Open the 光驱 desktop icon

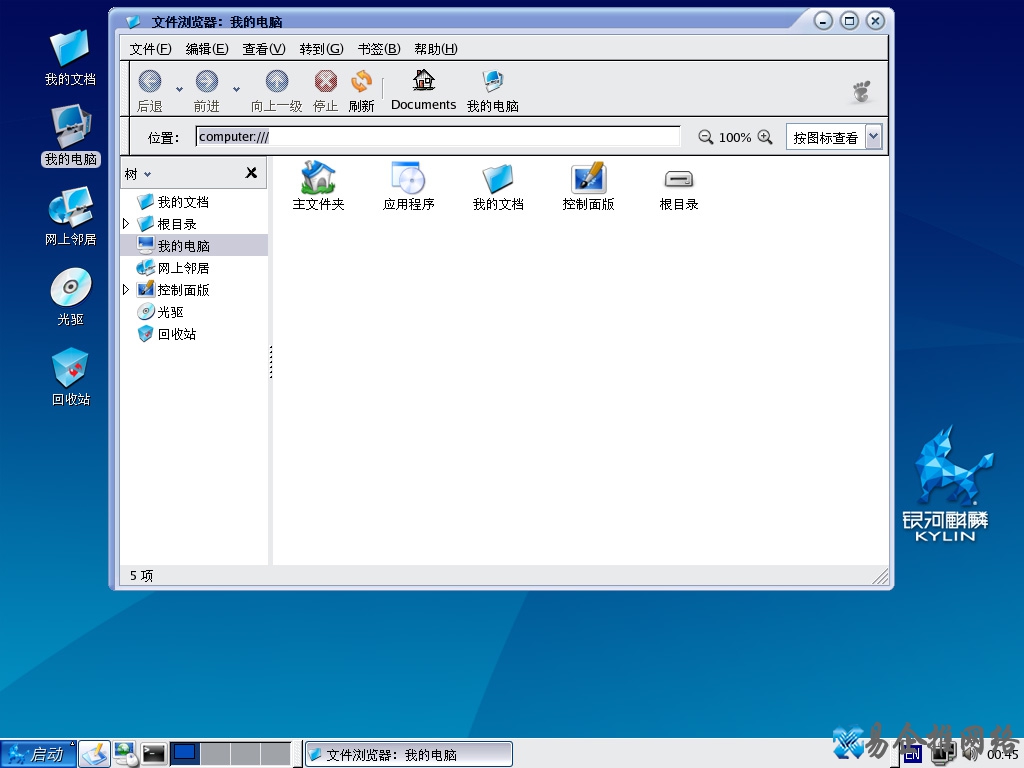(x=70, y=290)
